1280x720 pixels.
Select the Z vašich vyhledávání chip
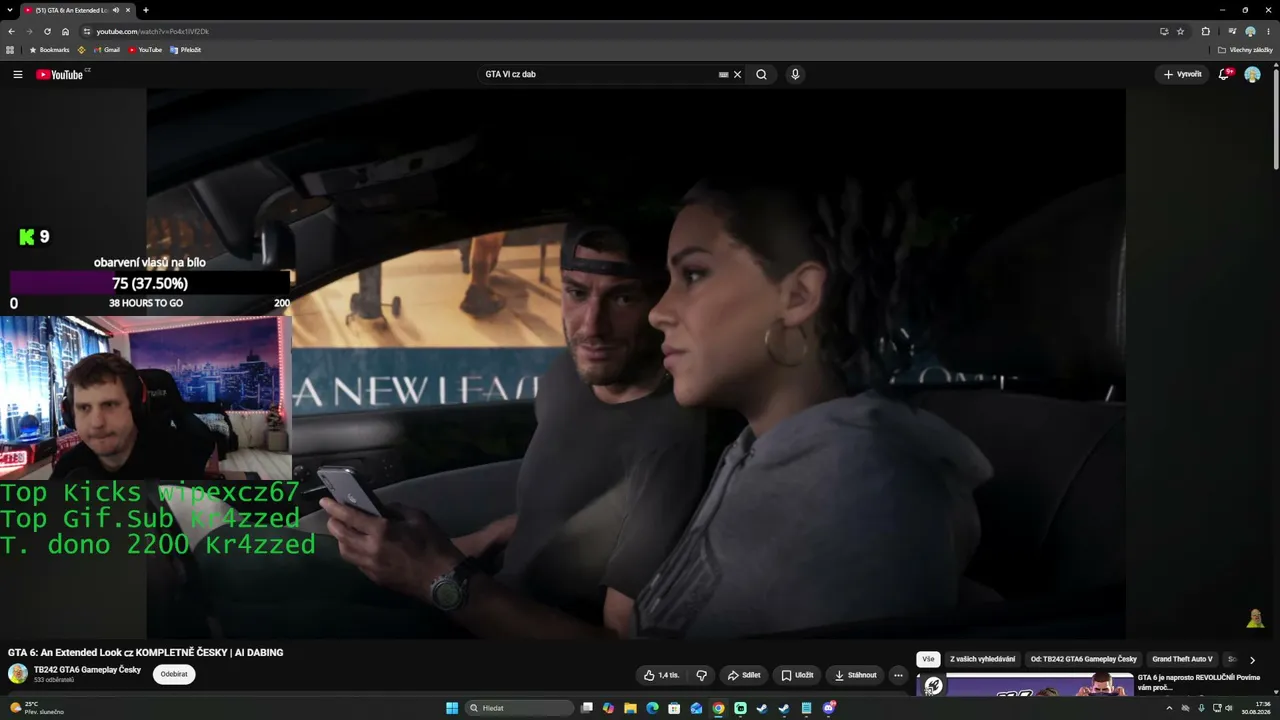[982, 659]
